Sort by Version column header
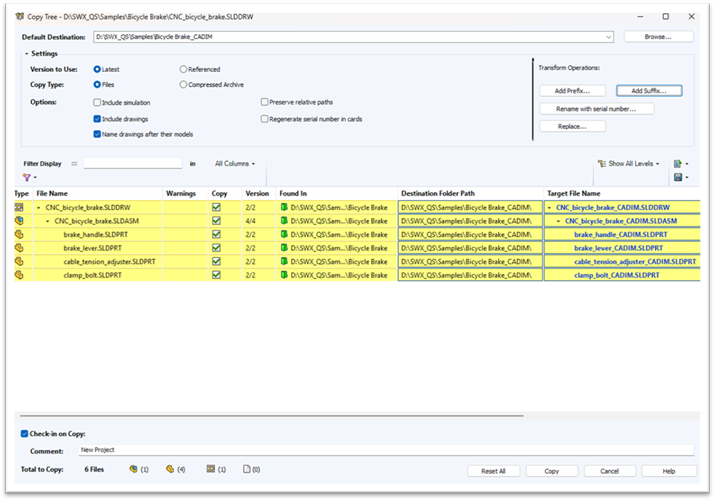 pyautogui.click(x=259, y=194)
